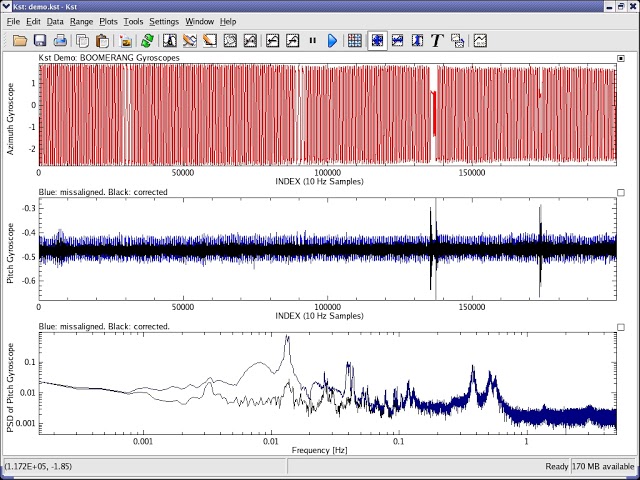Click the Open file folder icon

[20, 40]
